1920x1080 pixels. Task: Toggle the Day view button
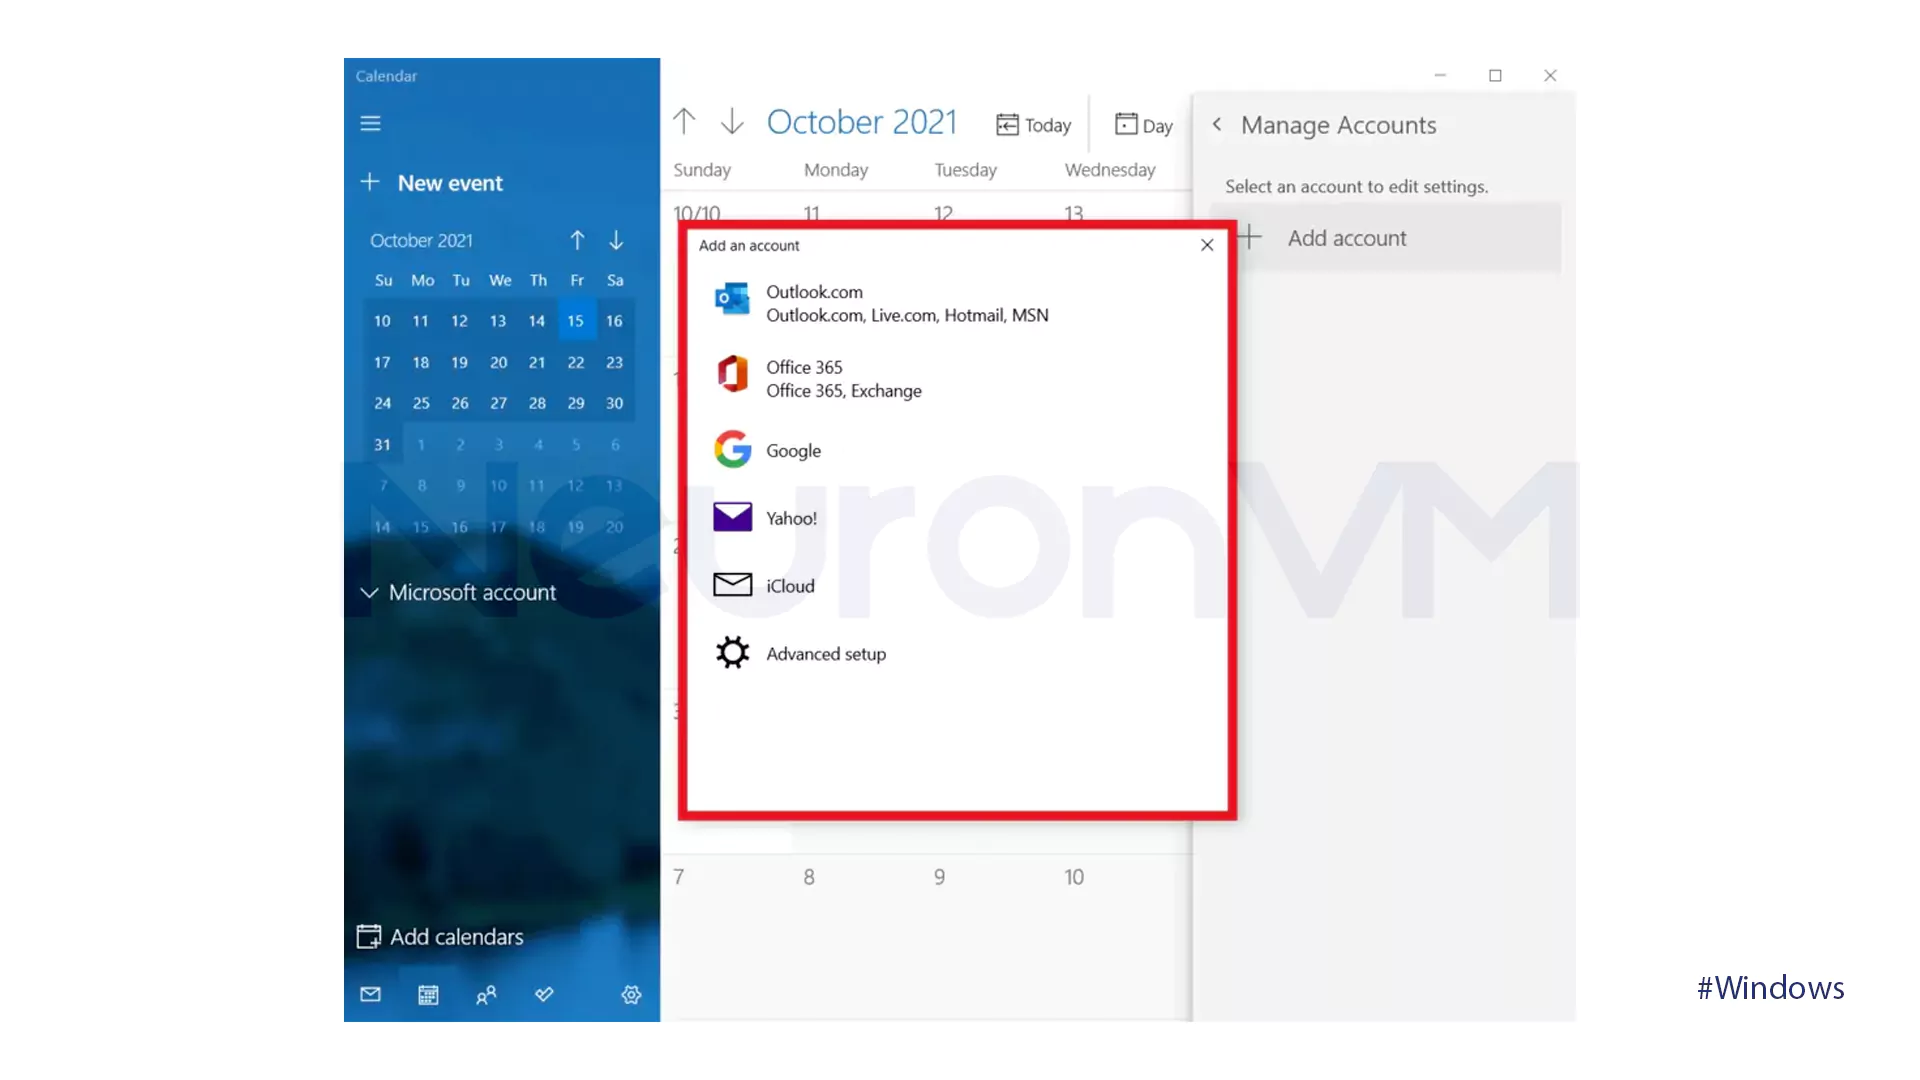point(1142,124)
